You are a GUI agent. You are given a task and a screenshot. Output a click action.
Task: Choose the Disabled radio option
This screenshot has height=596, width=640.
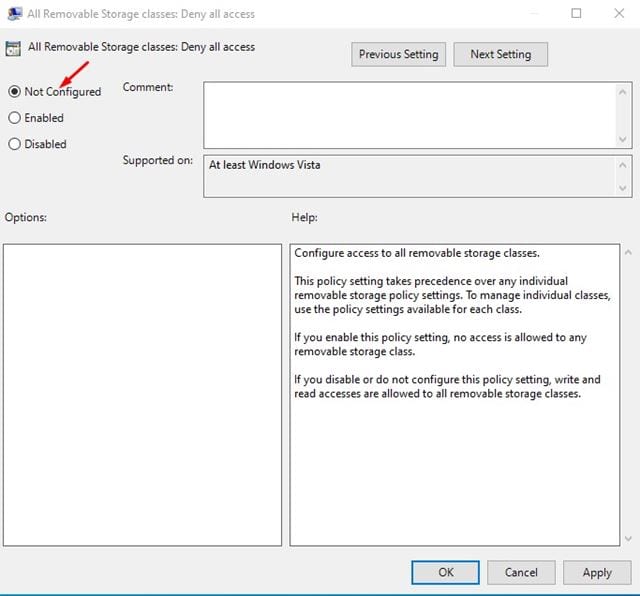pos(14,144)
